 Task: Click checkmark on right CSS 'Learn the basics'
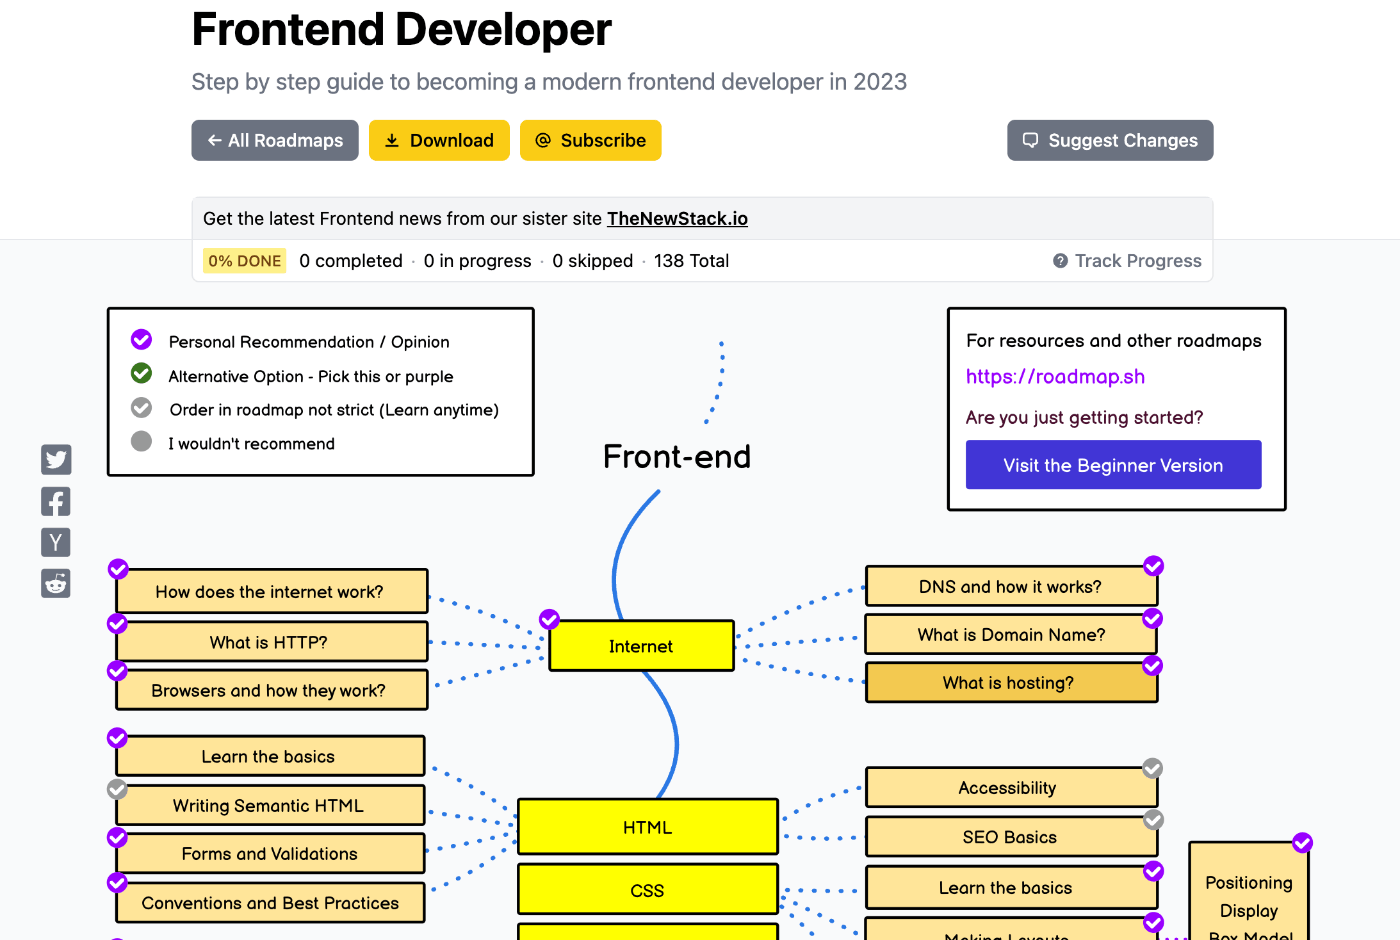pyautogui.click(x=1153, y=871)
